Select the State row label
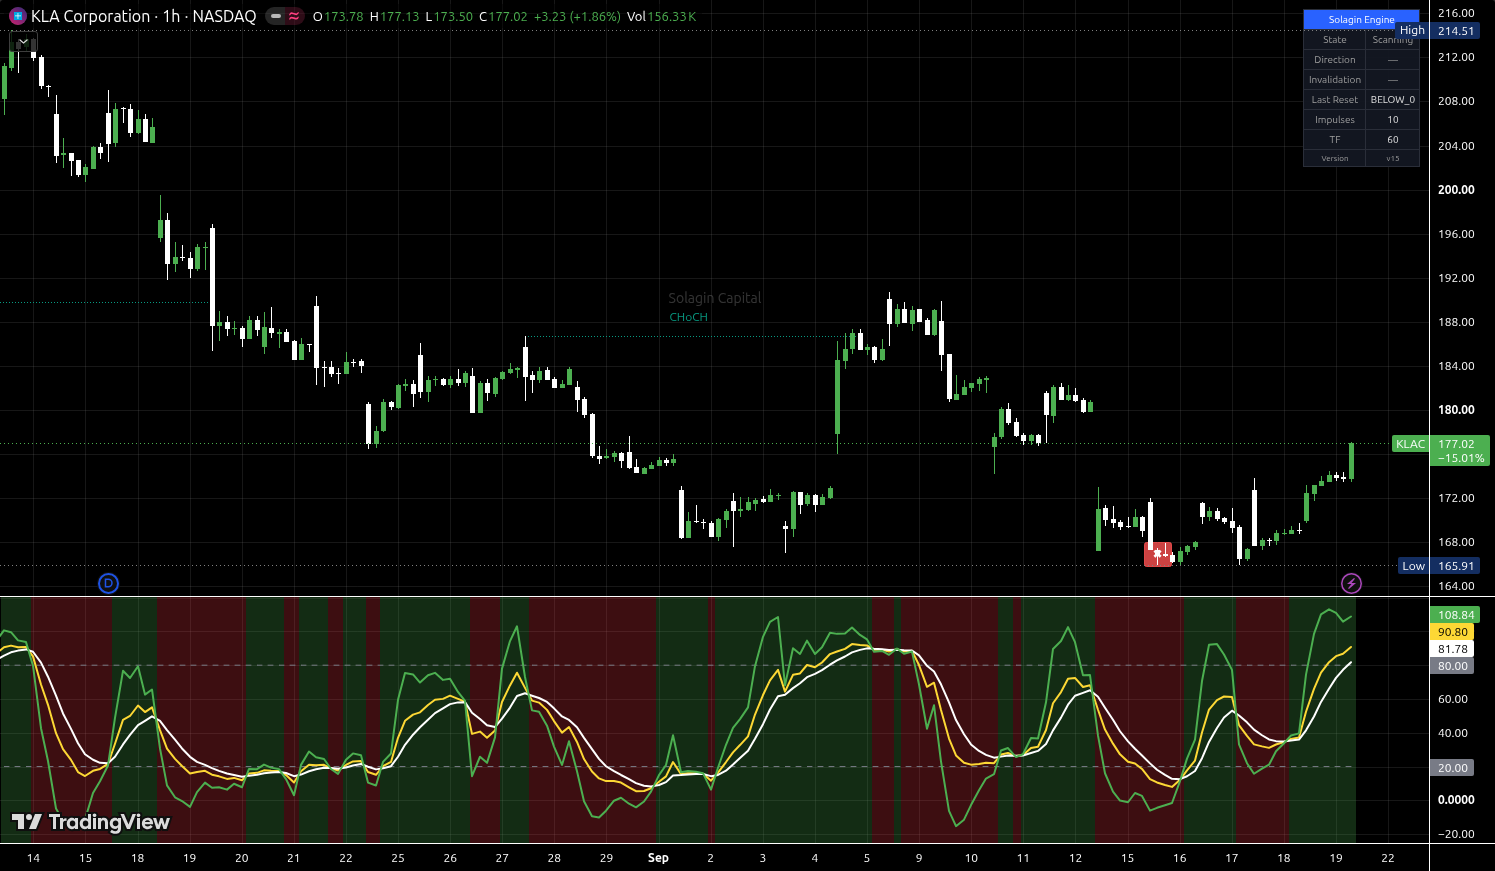Viewport: 1495px width, 871px height. click(1335, 40)
